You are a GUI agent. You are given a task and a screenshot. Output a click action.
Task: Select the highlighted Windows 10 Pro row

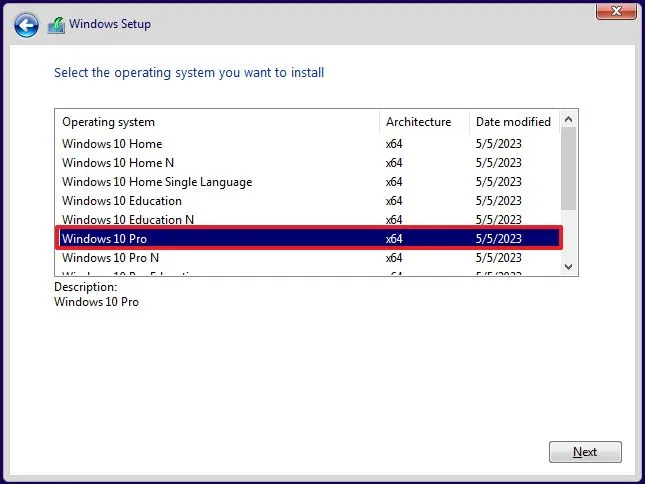tap(309, 239)
